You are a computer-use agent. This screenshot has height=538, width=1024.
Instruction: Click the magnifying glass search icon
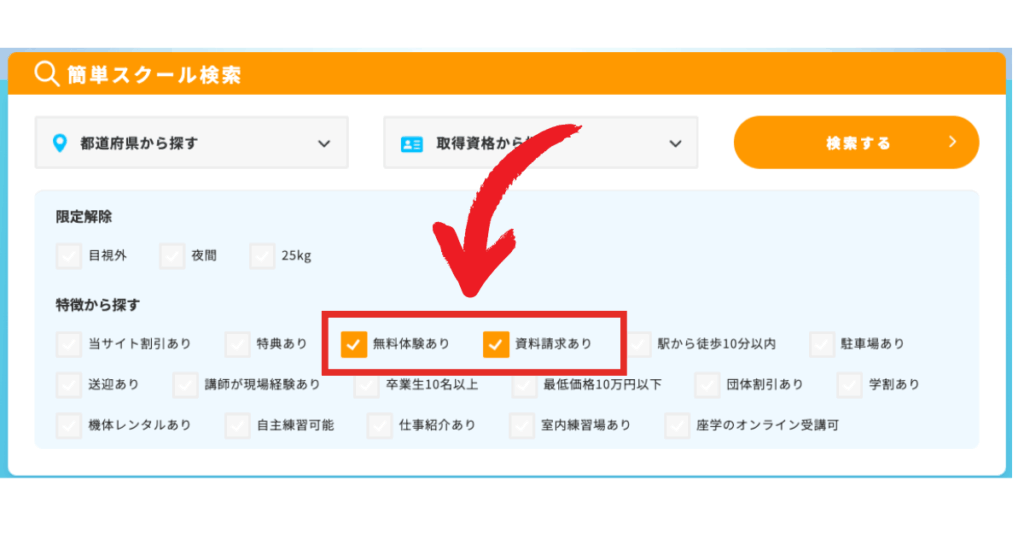47,74
